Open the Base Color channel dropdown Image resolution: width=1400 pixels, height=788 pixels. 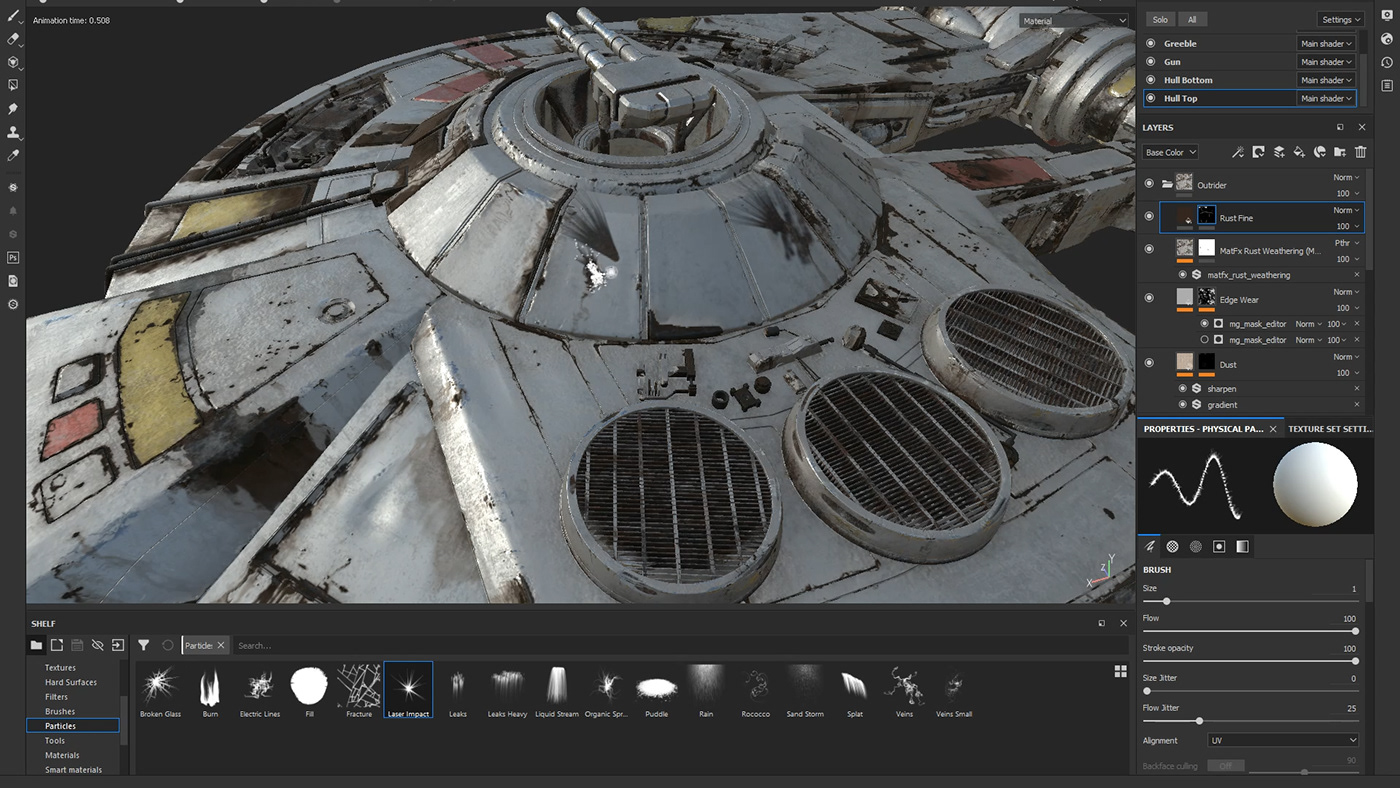[x=1170, y=152]
